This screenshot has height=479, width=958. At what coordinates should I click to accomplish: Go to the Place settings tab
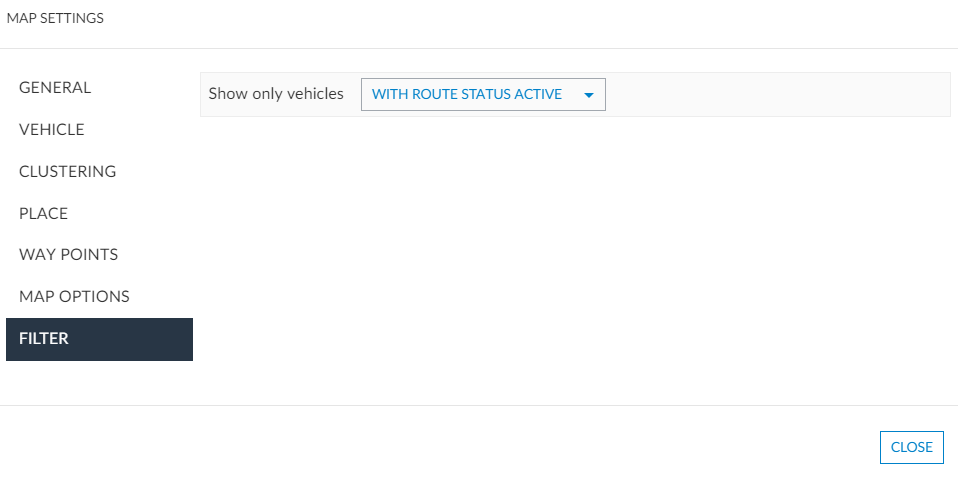[44, 214]
